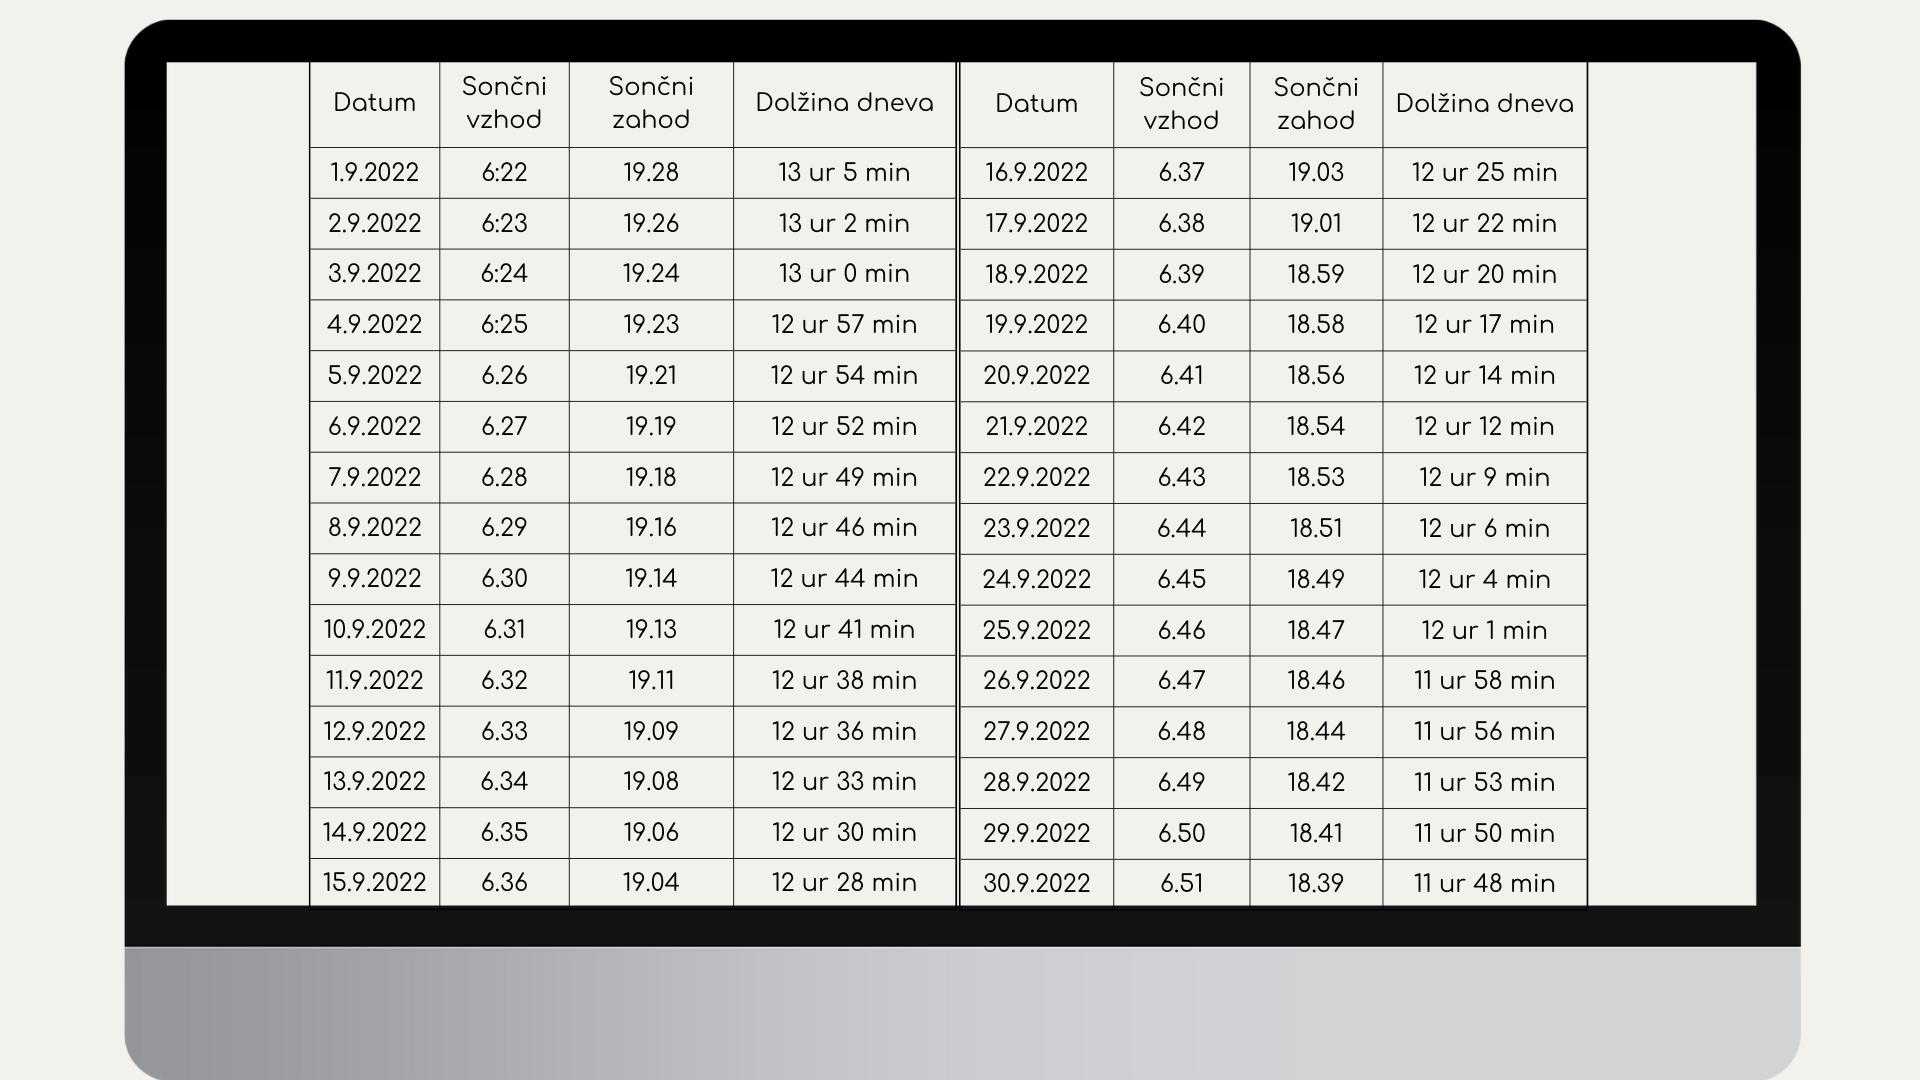Screen dimensions: 1920x1080
Task: Select sunrise time 6.44
Action: click(x=1181, y=529)
